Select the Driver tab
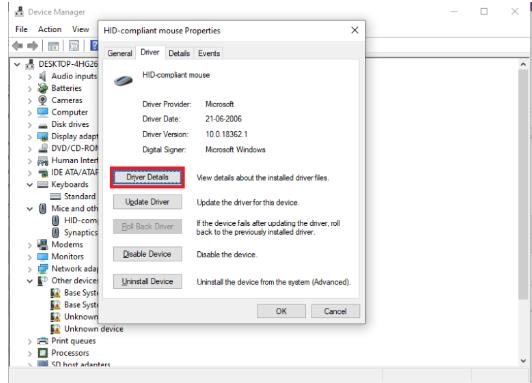This screenshot has width=532, height=383. (150, 52)
